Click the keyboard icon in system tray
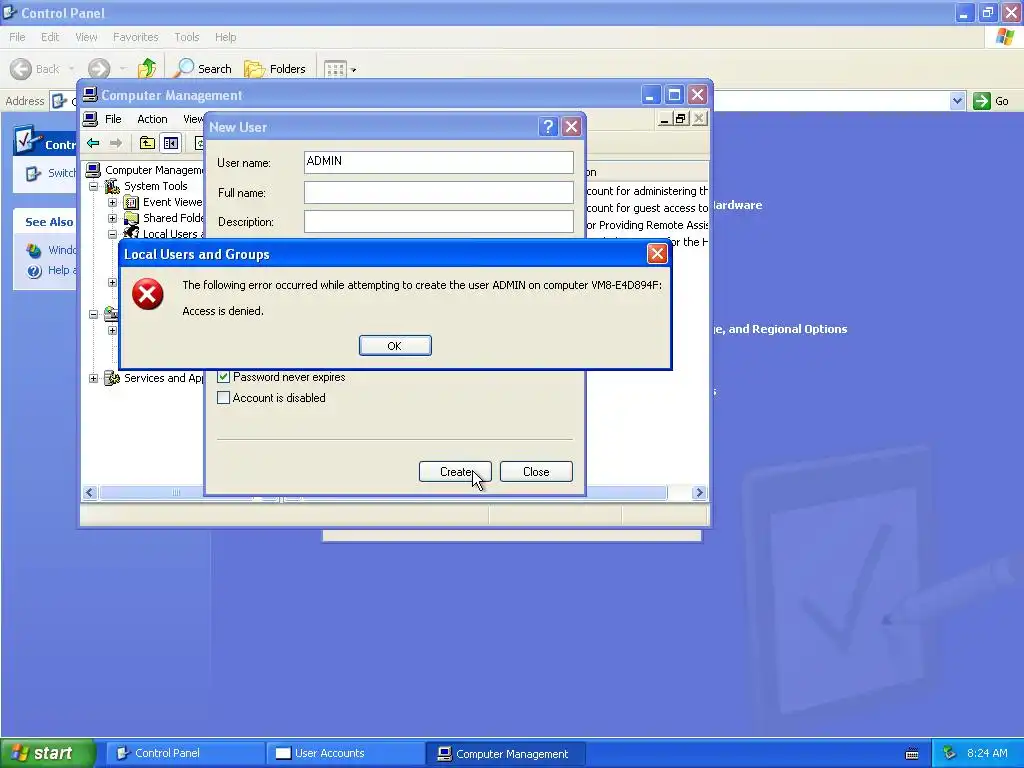This screenshot has width=1024, height=768. [x=912, y=754]
